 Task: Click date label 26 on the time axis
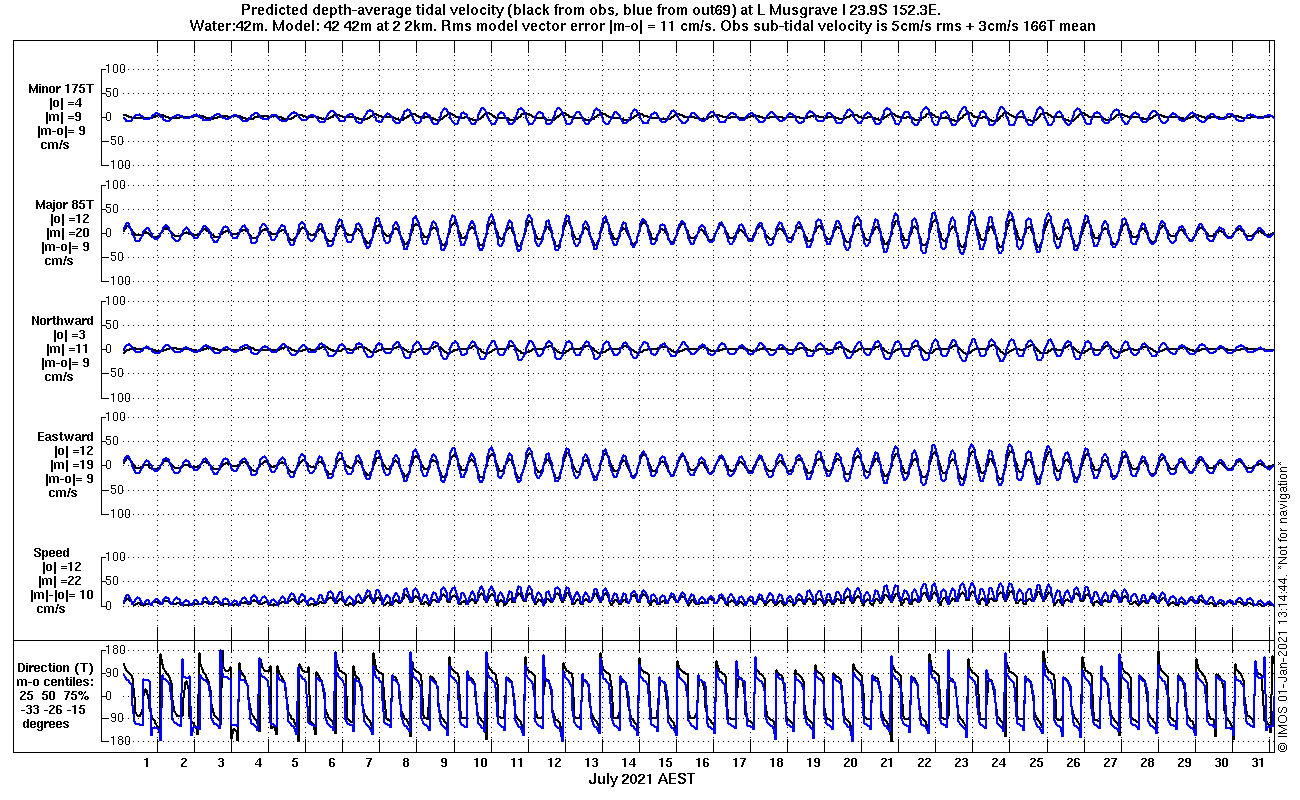1072,762
